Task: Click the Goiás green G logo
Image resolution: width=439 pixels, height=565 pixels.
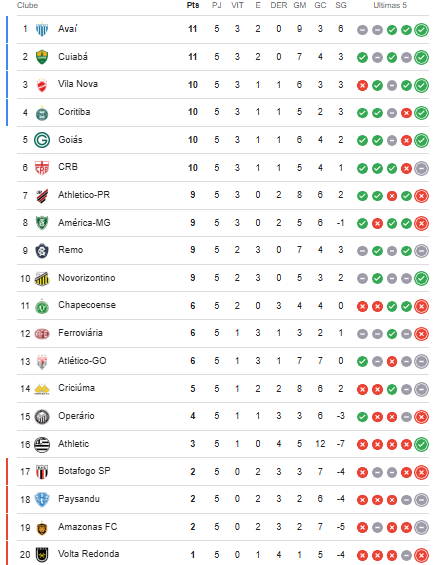Action: click(42, 140)
